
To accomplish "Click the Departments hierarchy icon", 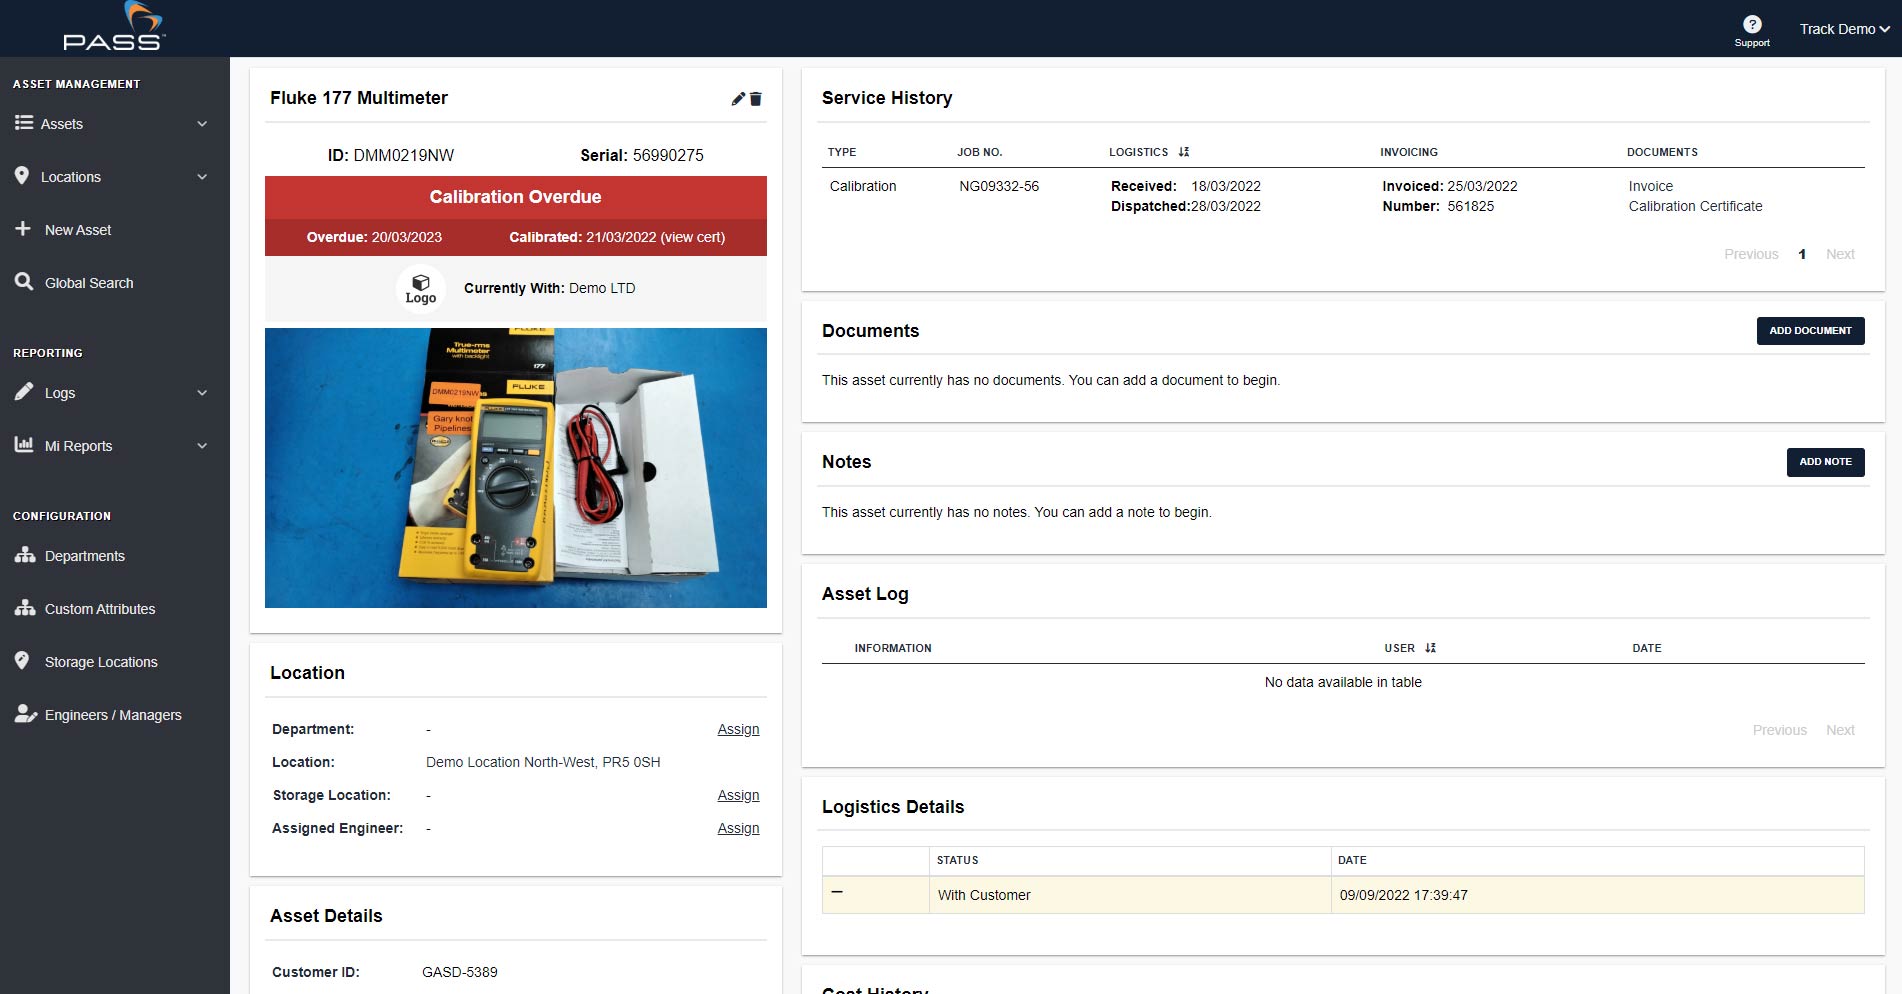I will (25, 555).
